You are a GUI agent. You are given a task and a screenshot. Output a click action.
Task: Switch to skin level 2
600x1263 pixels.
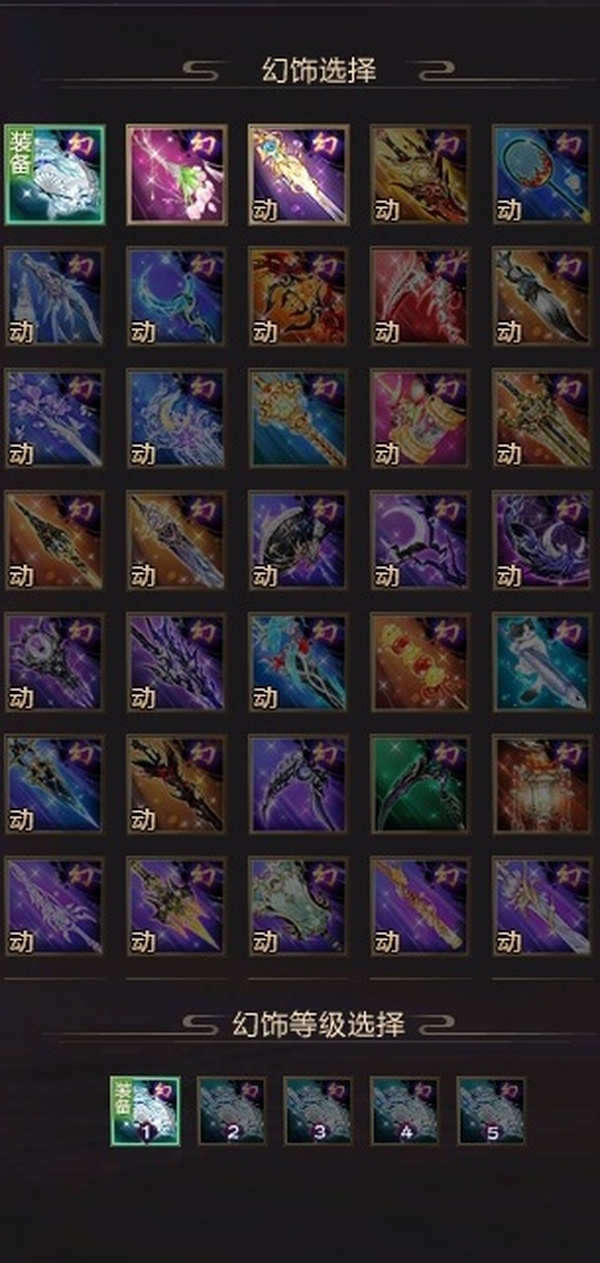click(232, 1110)
